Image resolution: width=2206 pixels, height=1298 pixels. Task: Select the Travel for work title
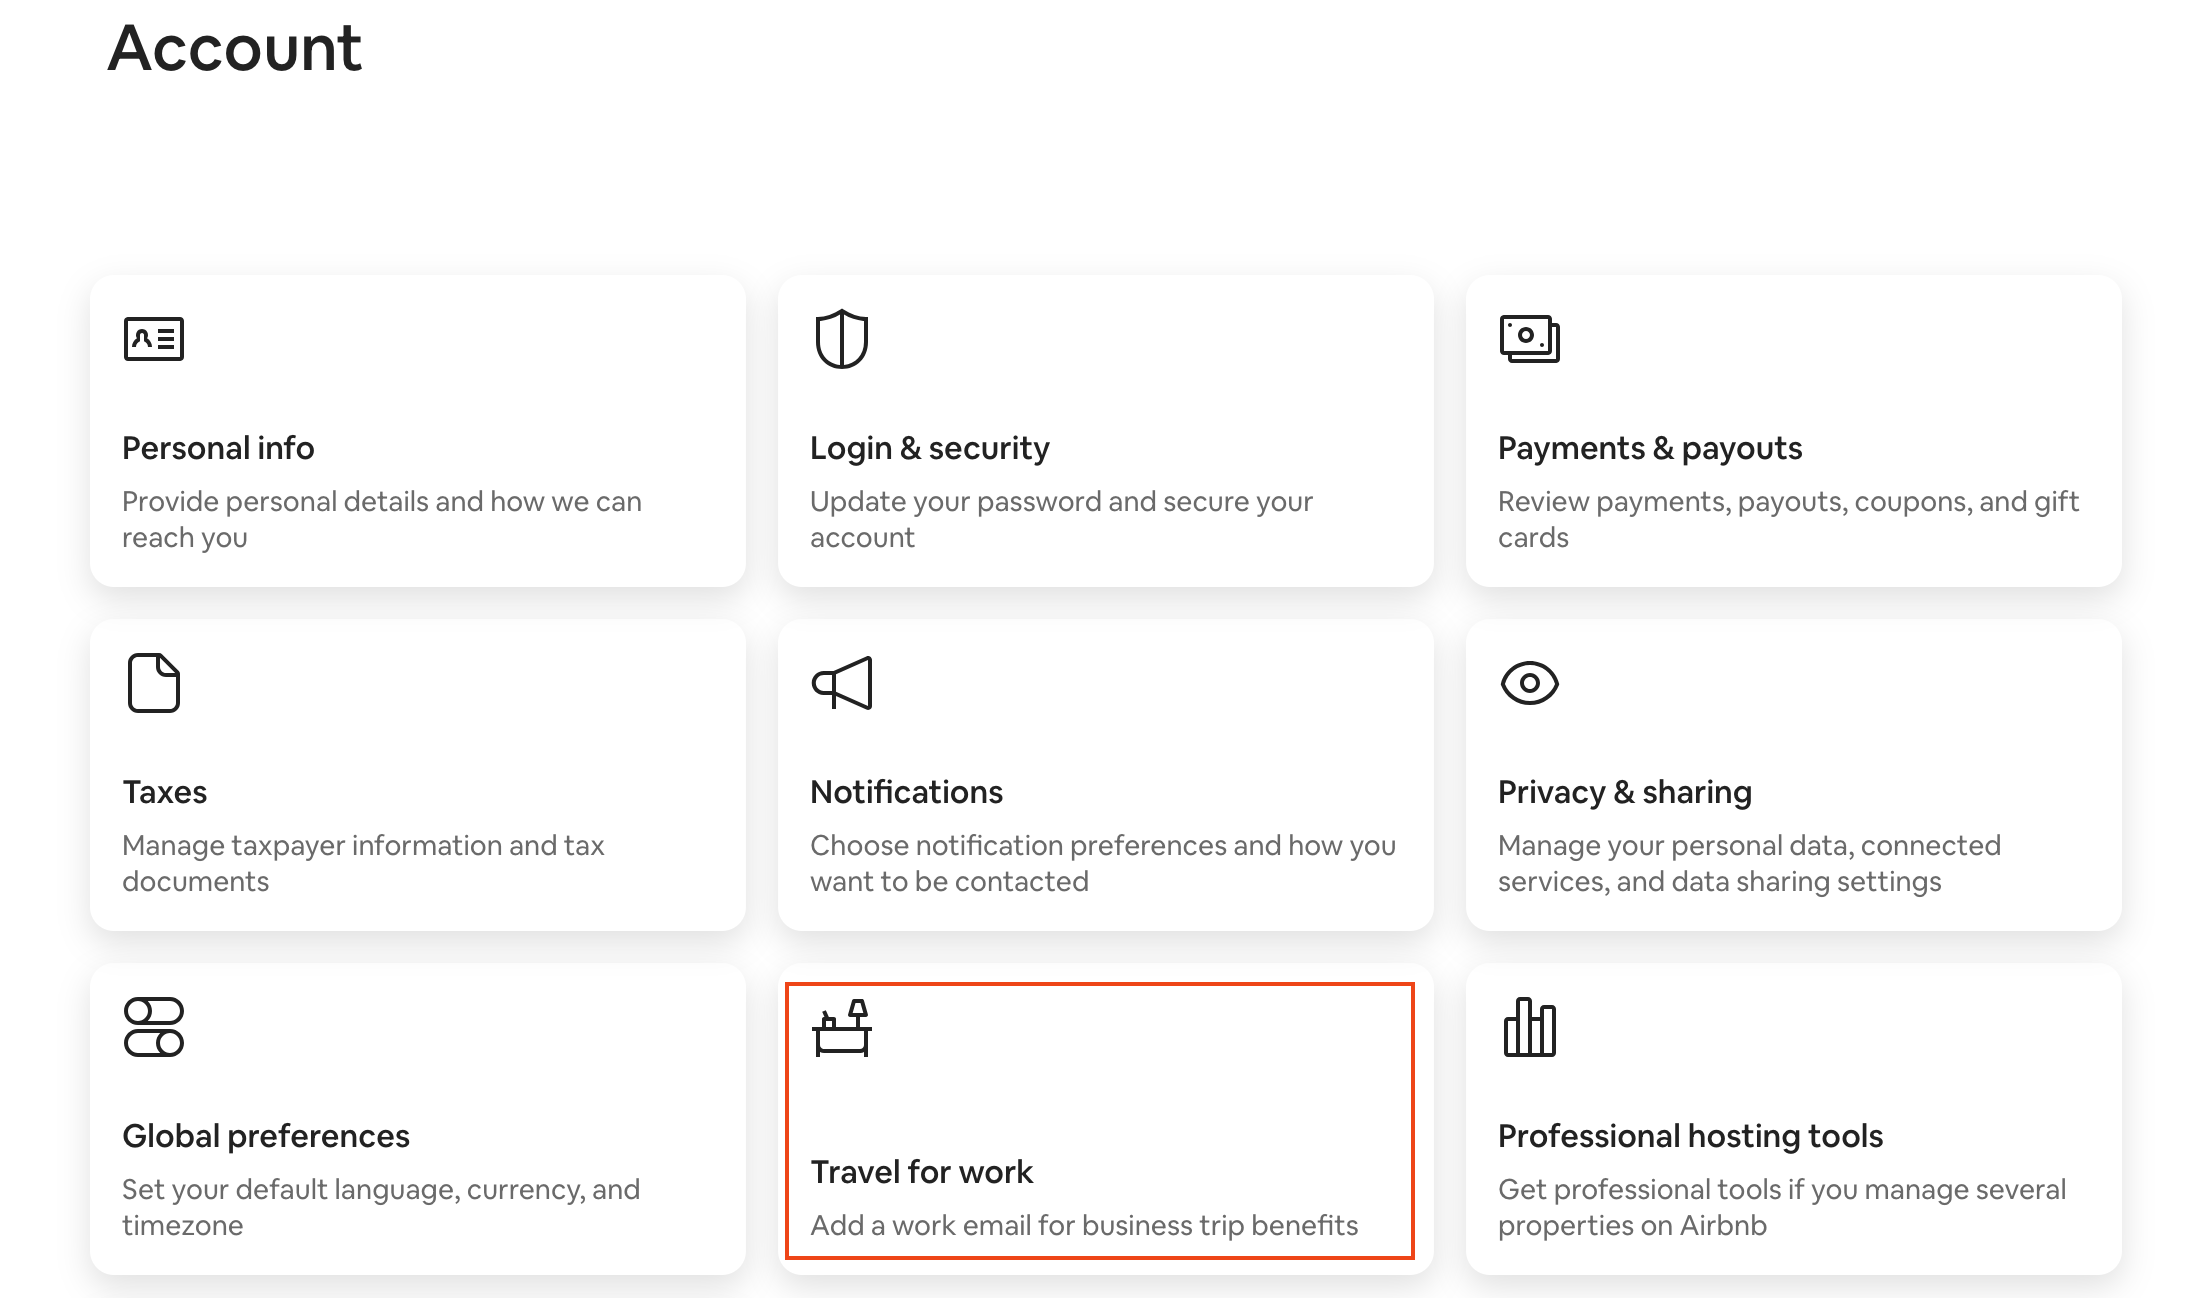click(921, 1172)
